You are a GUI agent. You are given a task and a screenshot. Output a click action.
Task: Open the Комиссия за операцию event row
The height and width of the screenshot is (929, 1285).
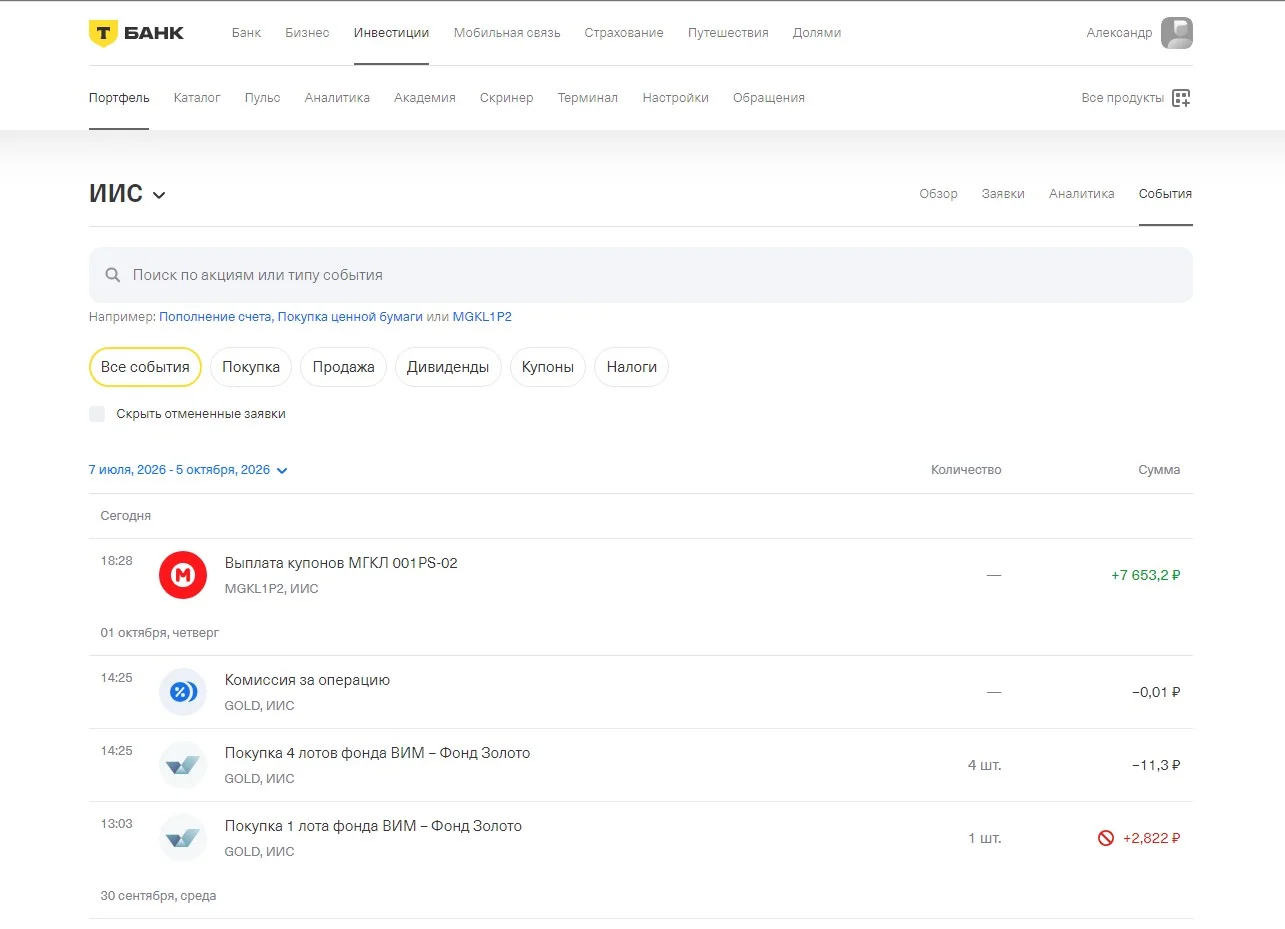click(x=641, y=692)
